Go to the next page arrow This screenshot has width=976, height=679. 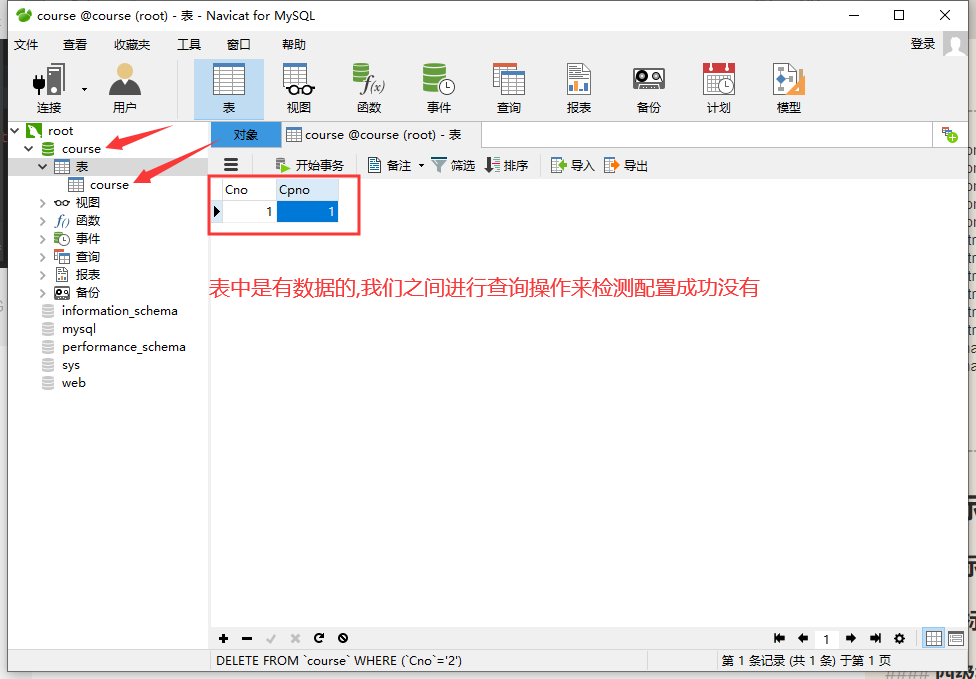coord(851,638)
